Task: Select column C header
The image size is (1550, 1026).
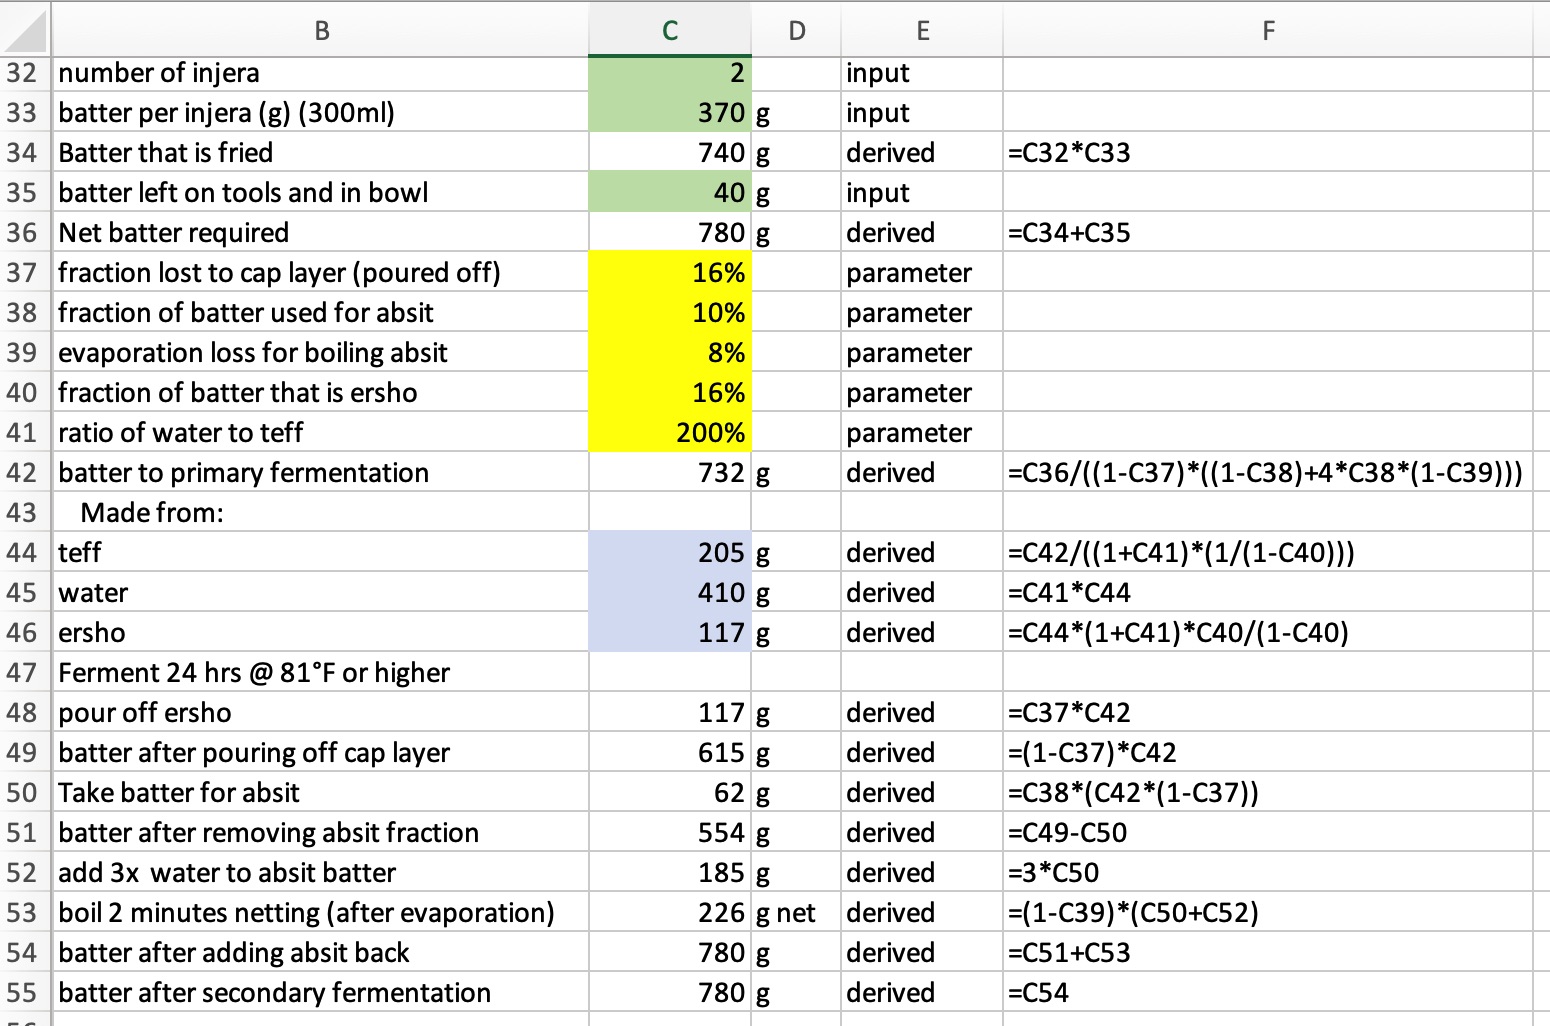Action: point(669,31)
